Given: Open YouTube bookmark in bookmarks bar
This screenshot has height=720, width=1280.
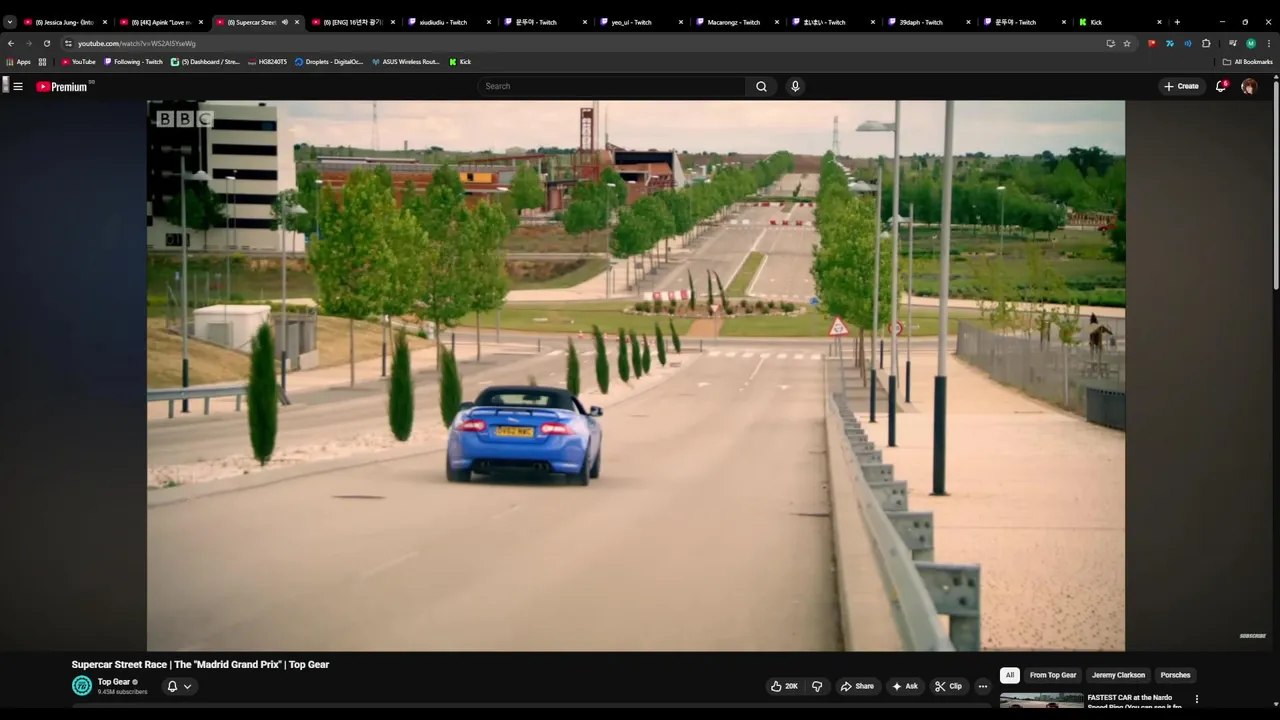Looking at the screenshot, I should click(78, 62).
